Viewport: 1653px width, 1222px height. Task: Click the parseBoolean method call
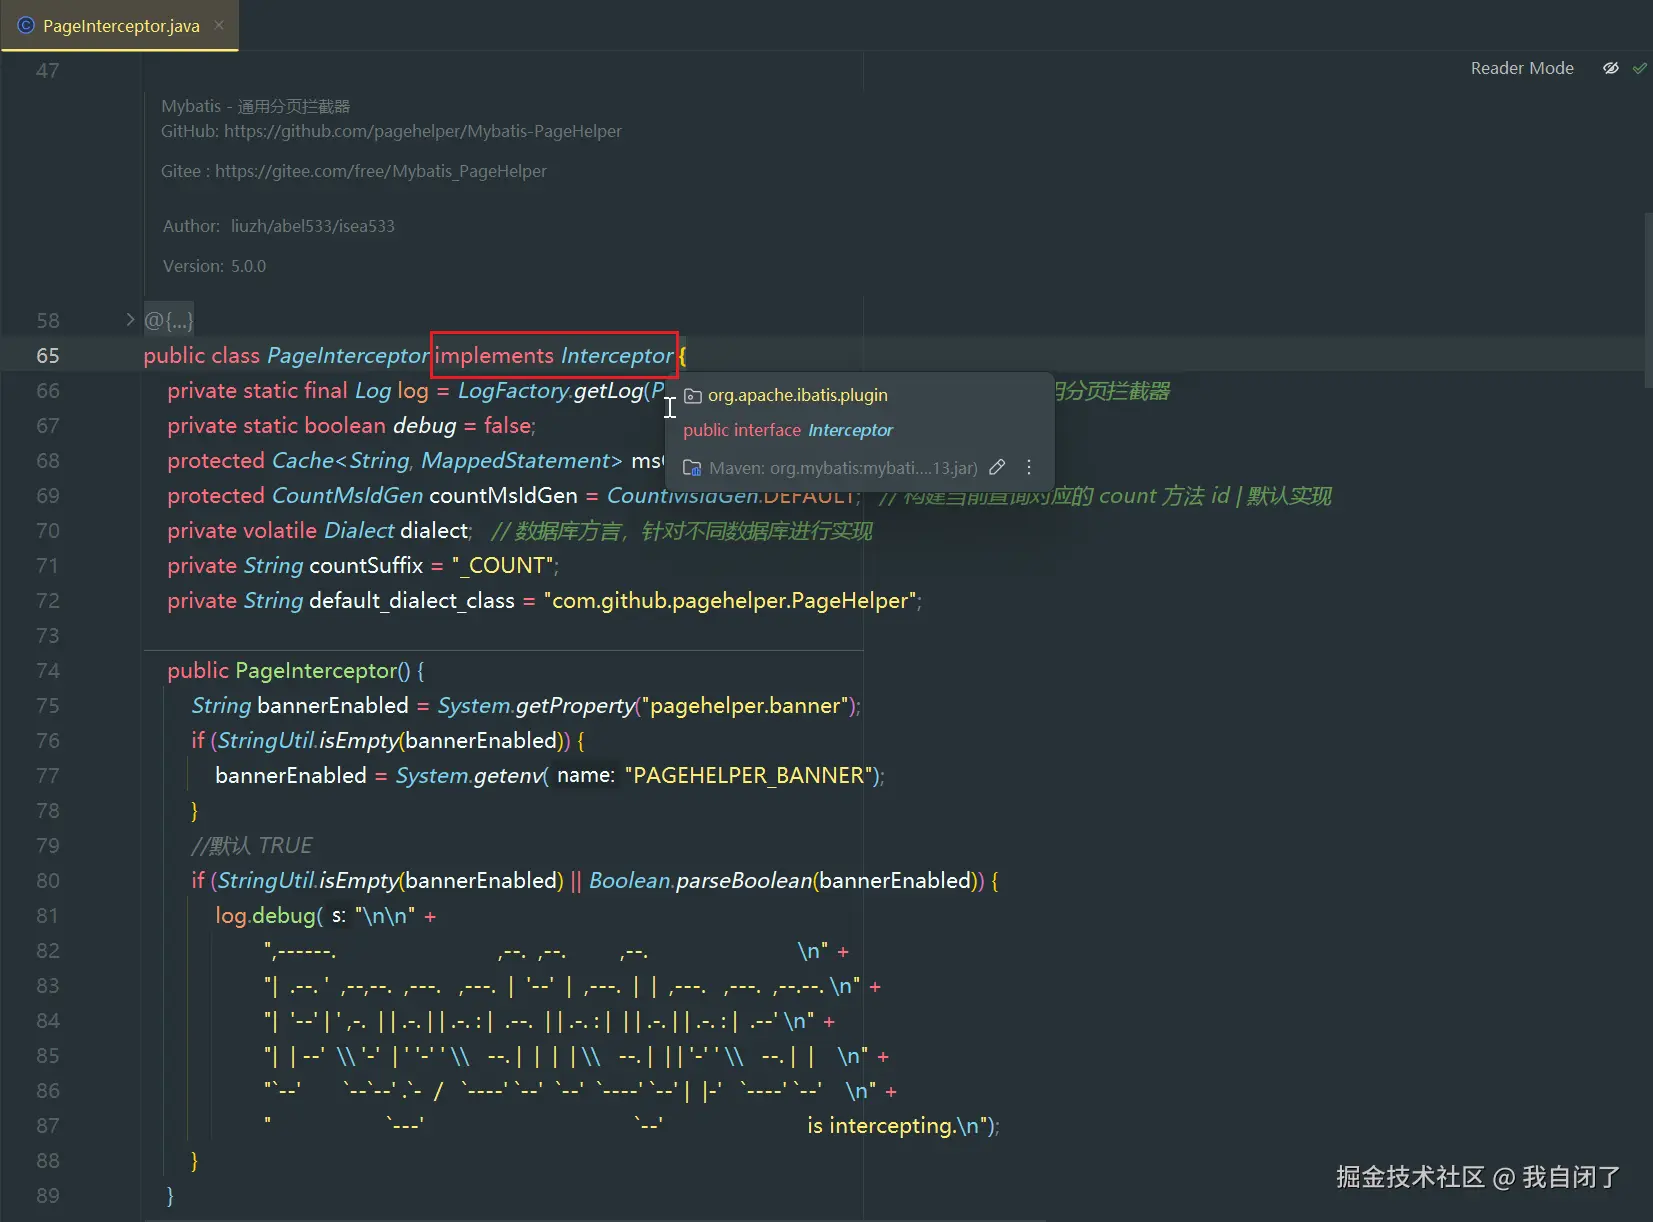pyautogui.click(x=744, y=881)
